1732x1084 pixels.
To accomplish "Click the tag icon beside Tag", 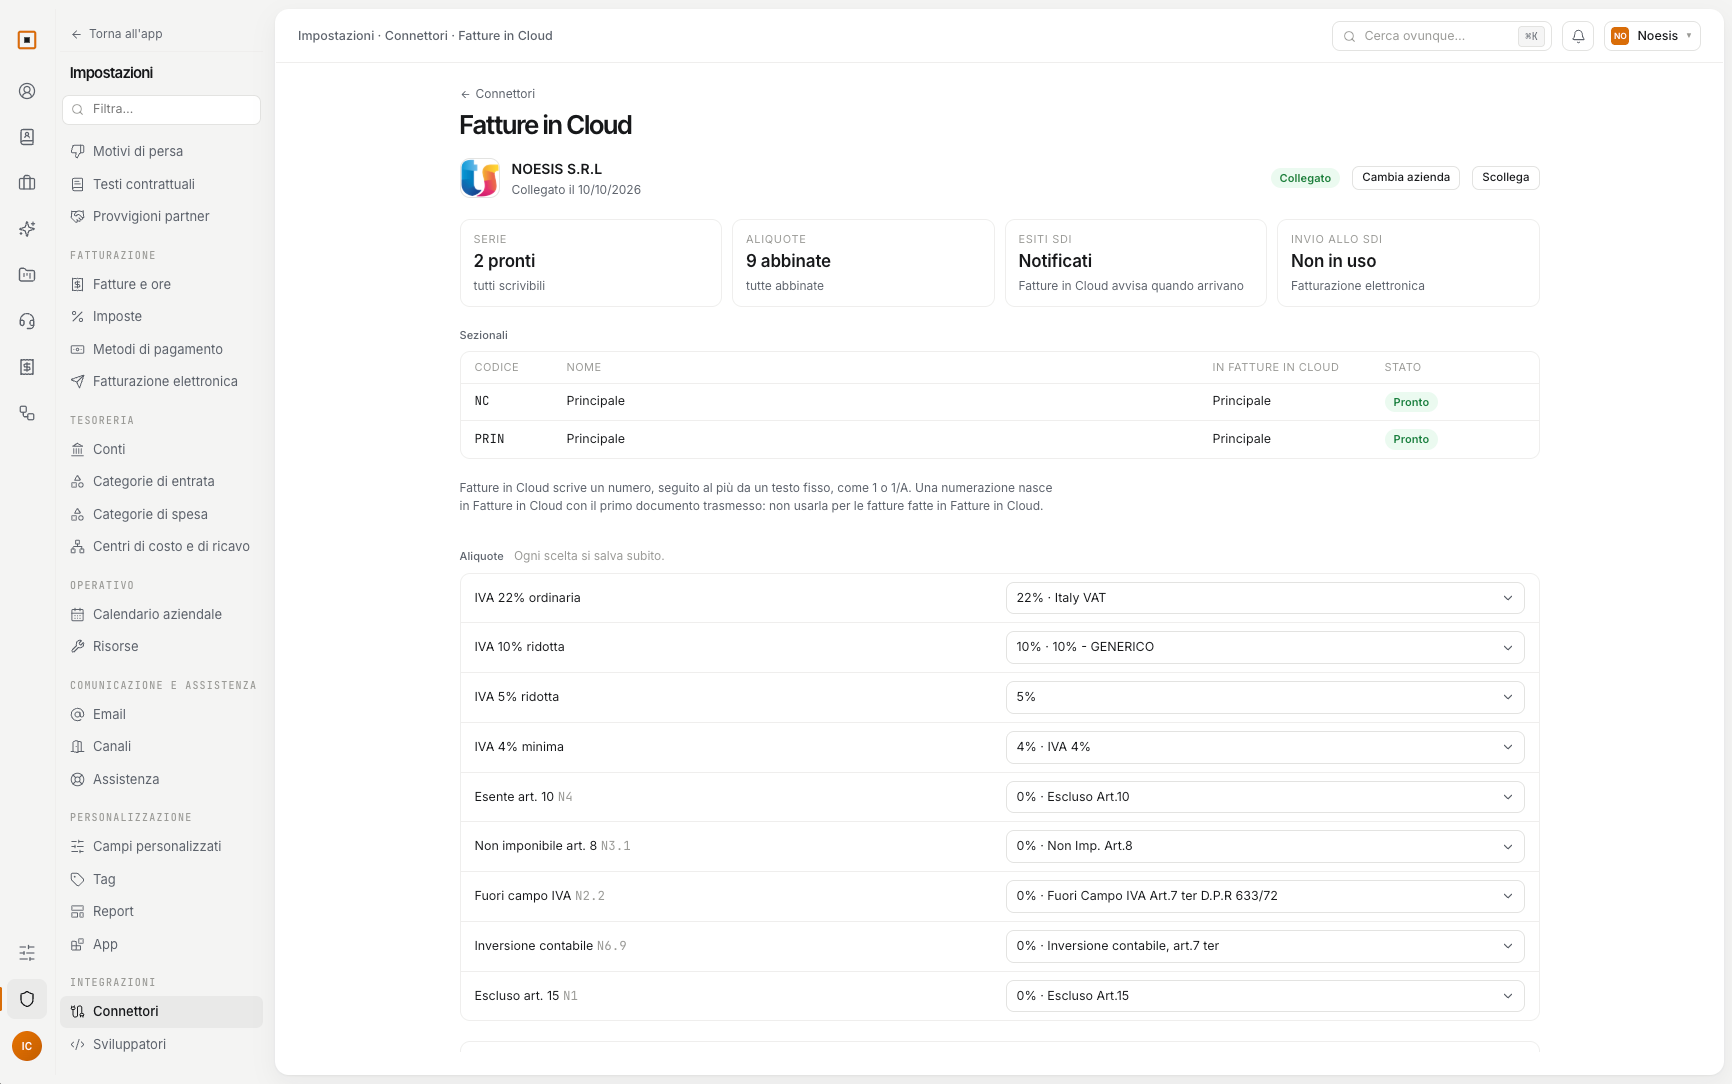I will tap(78, 880).
